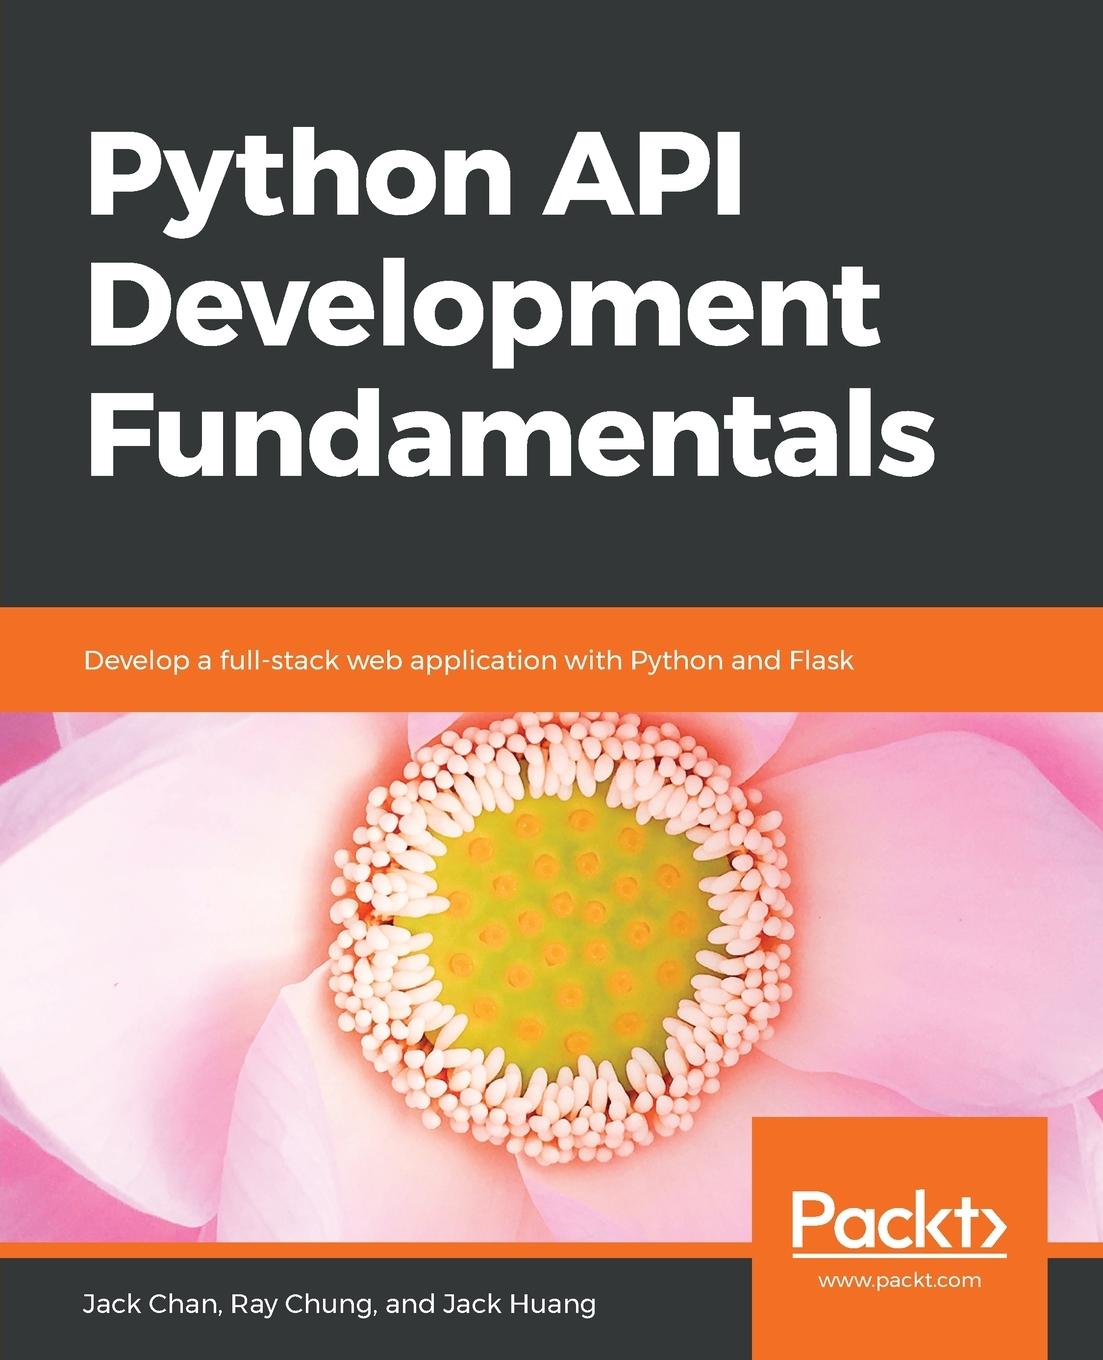Screen dimensions: 1103x1360
Task: Click the www.packt.com text
Action: tap(899, 1280)
